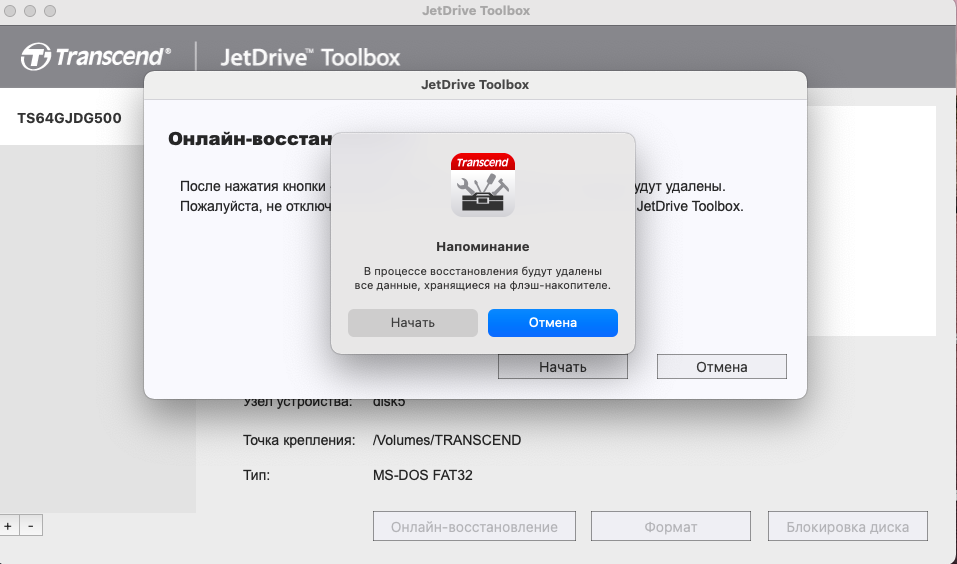The width and height of the screenshot is (957, 564).
Task: Click Отмена in the Онлайн-восстановление sheet
Action: pyautogui.click(x=721, y=367)
